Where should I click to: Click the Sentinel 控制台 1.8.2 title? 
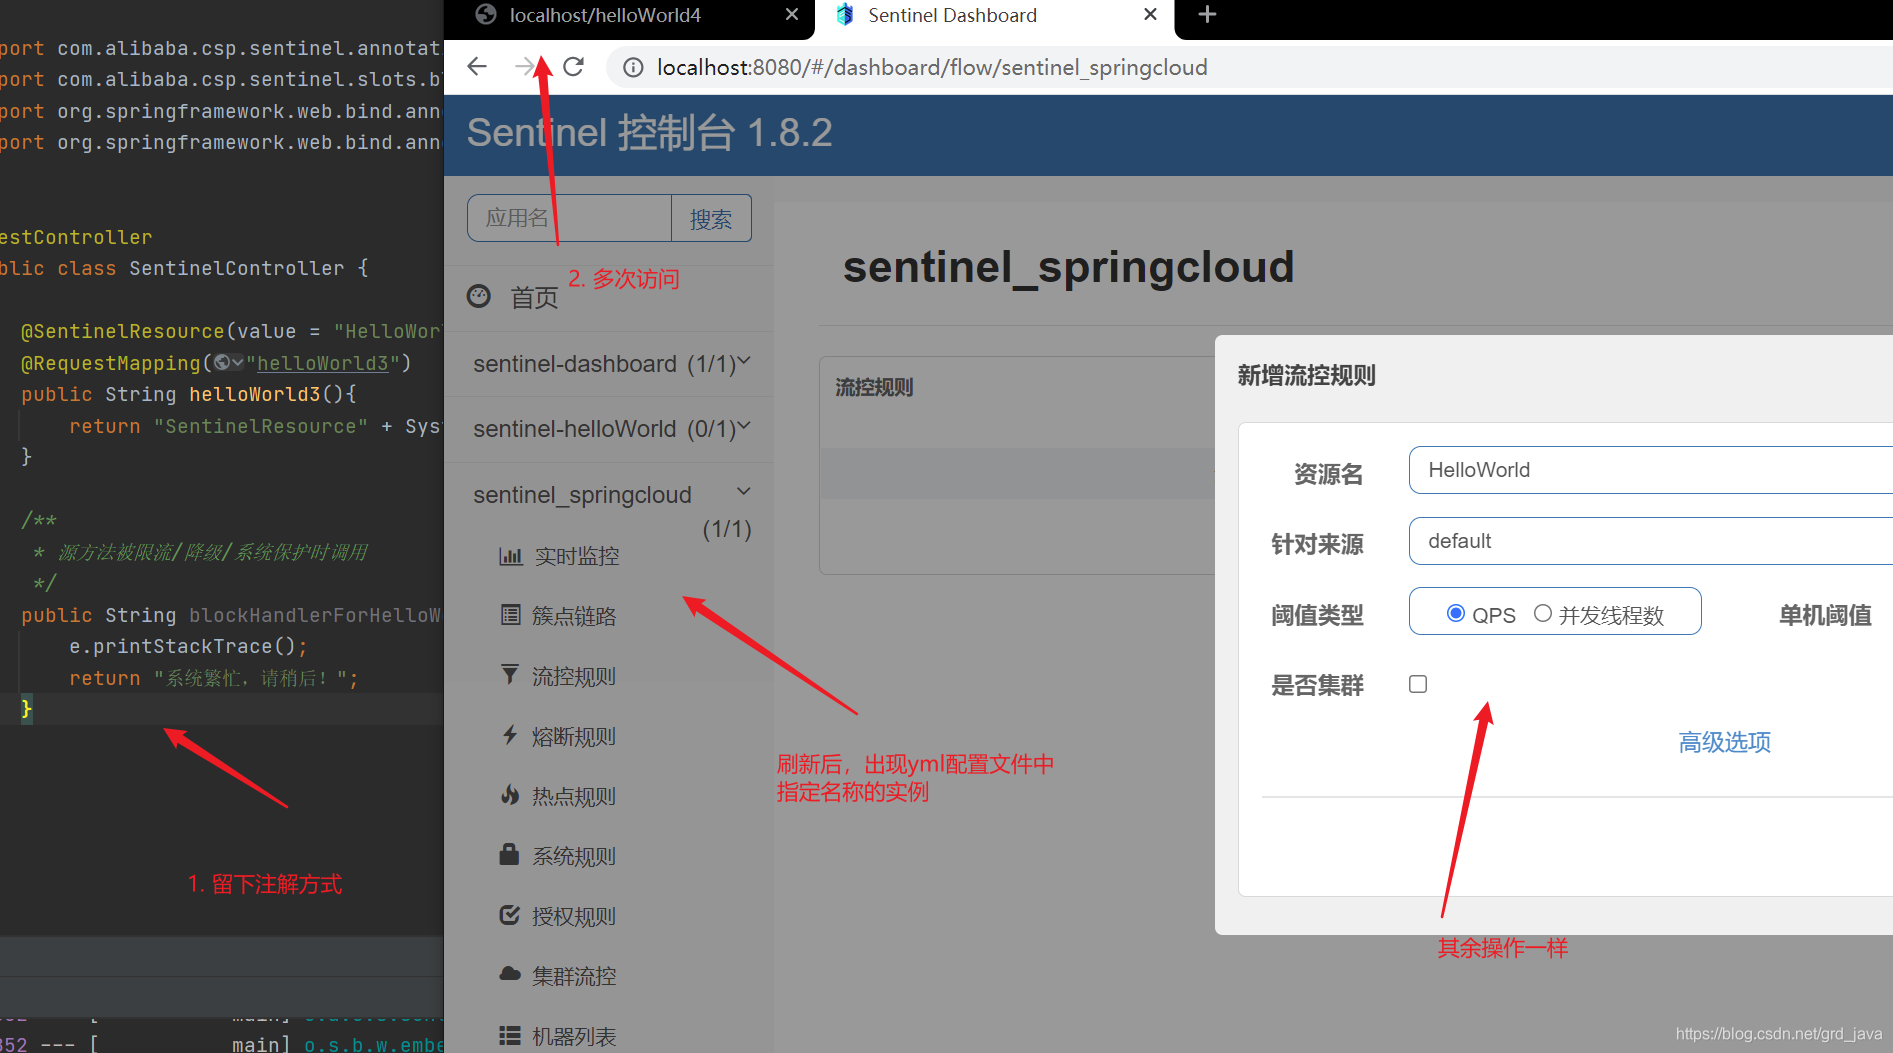coord(649,133)
